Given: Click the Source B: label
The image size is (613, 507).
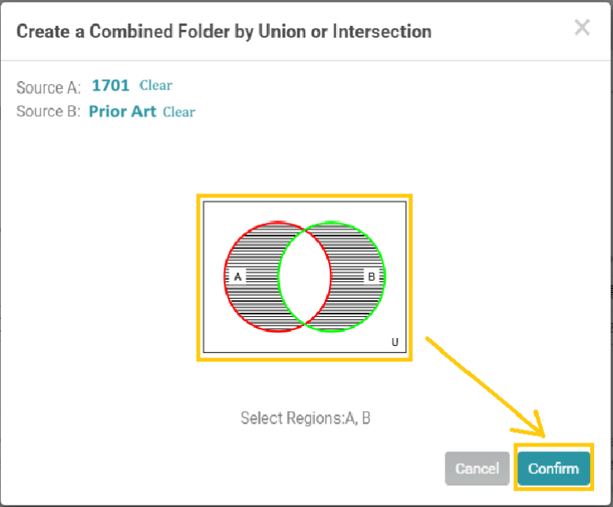Looking at the screenshot, I should (48, 111).
